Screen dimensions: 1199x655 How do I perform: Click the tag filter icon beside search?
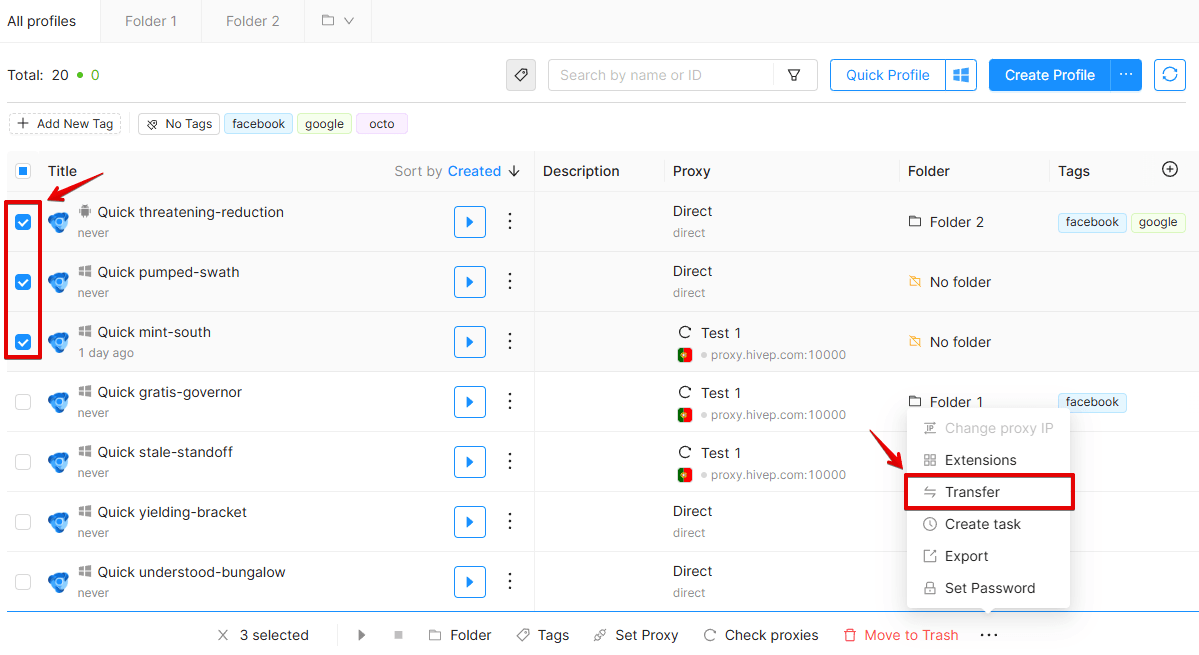click(521, 75)
